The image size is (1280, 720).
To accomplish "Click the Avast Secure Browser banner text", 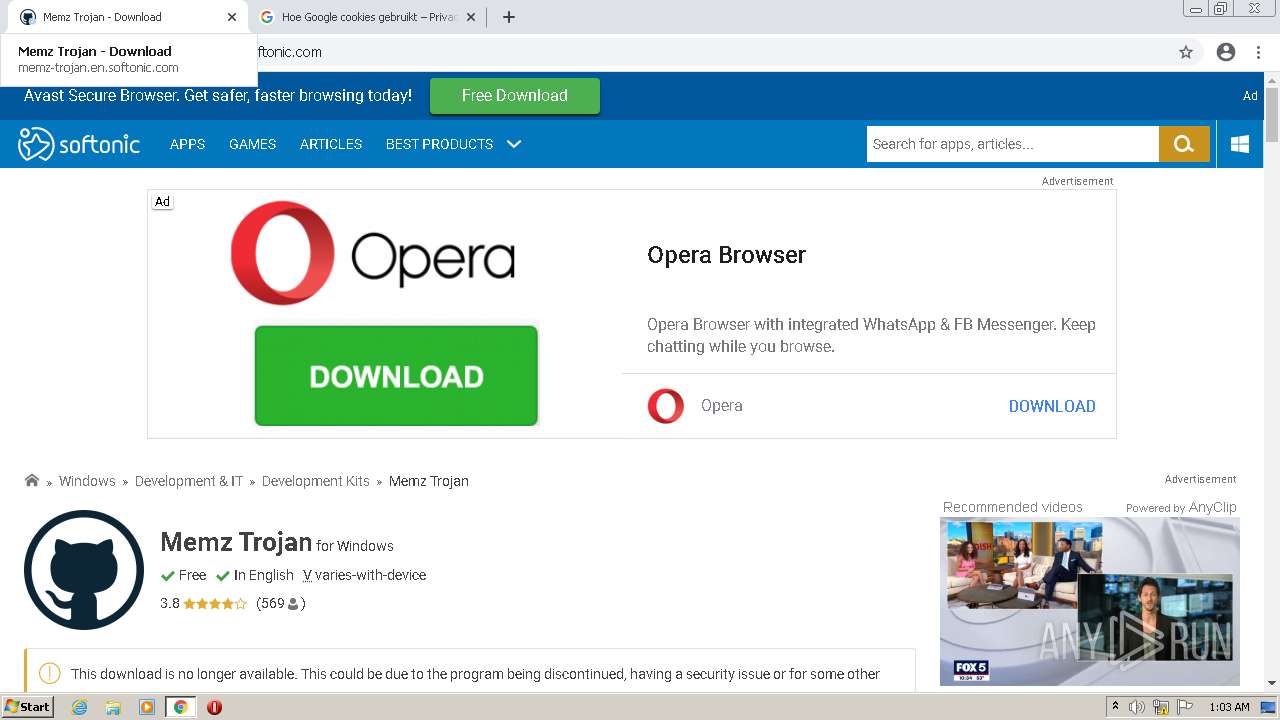I will click(218, 96).
